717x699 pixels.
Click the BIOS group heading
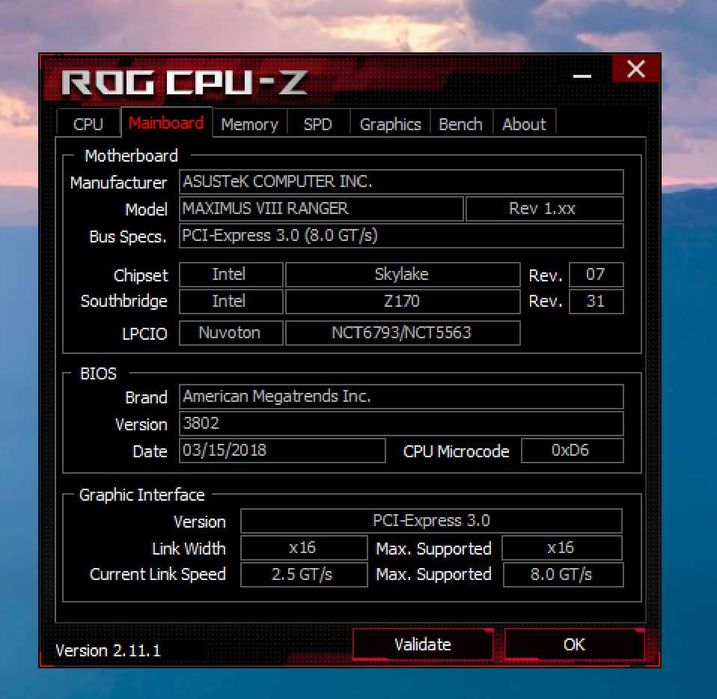[98, 374]
